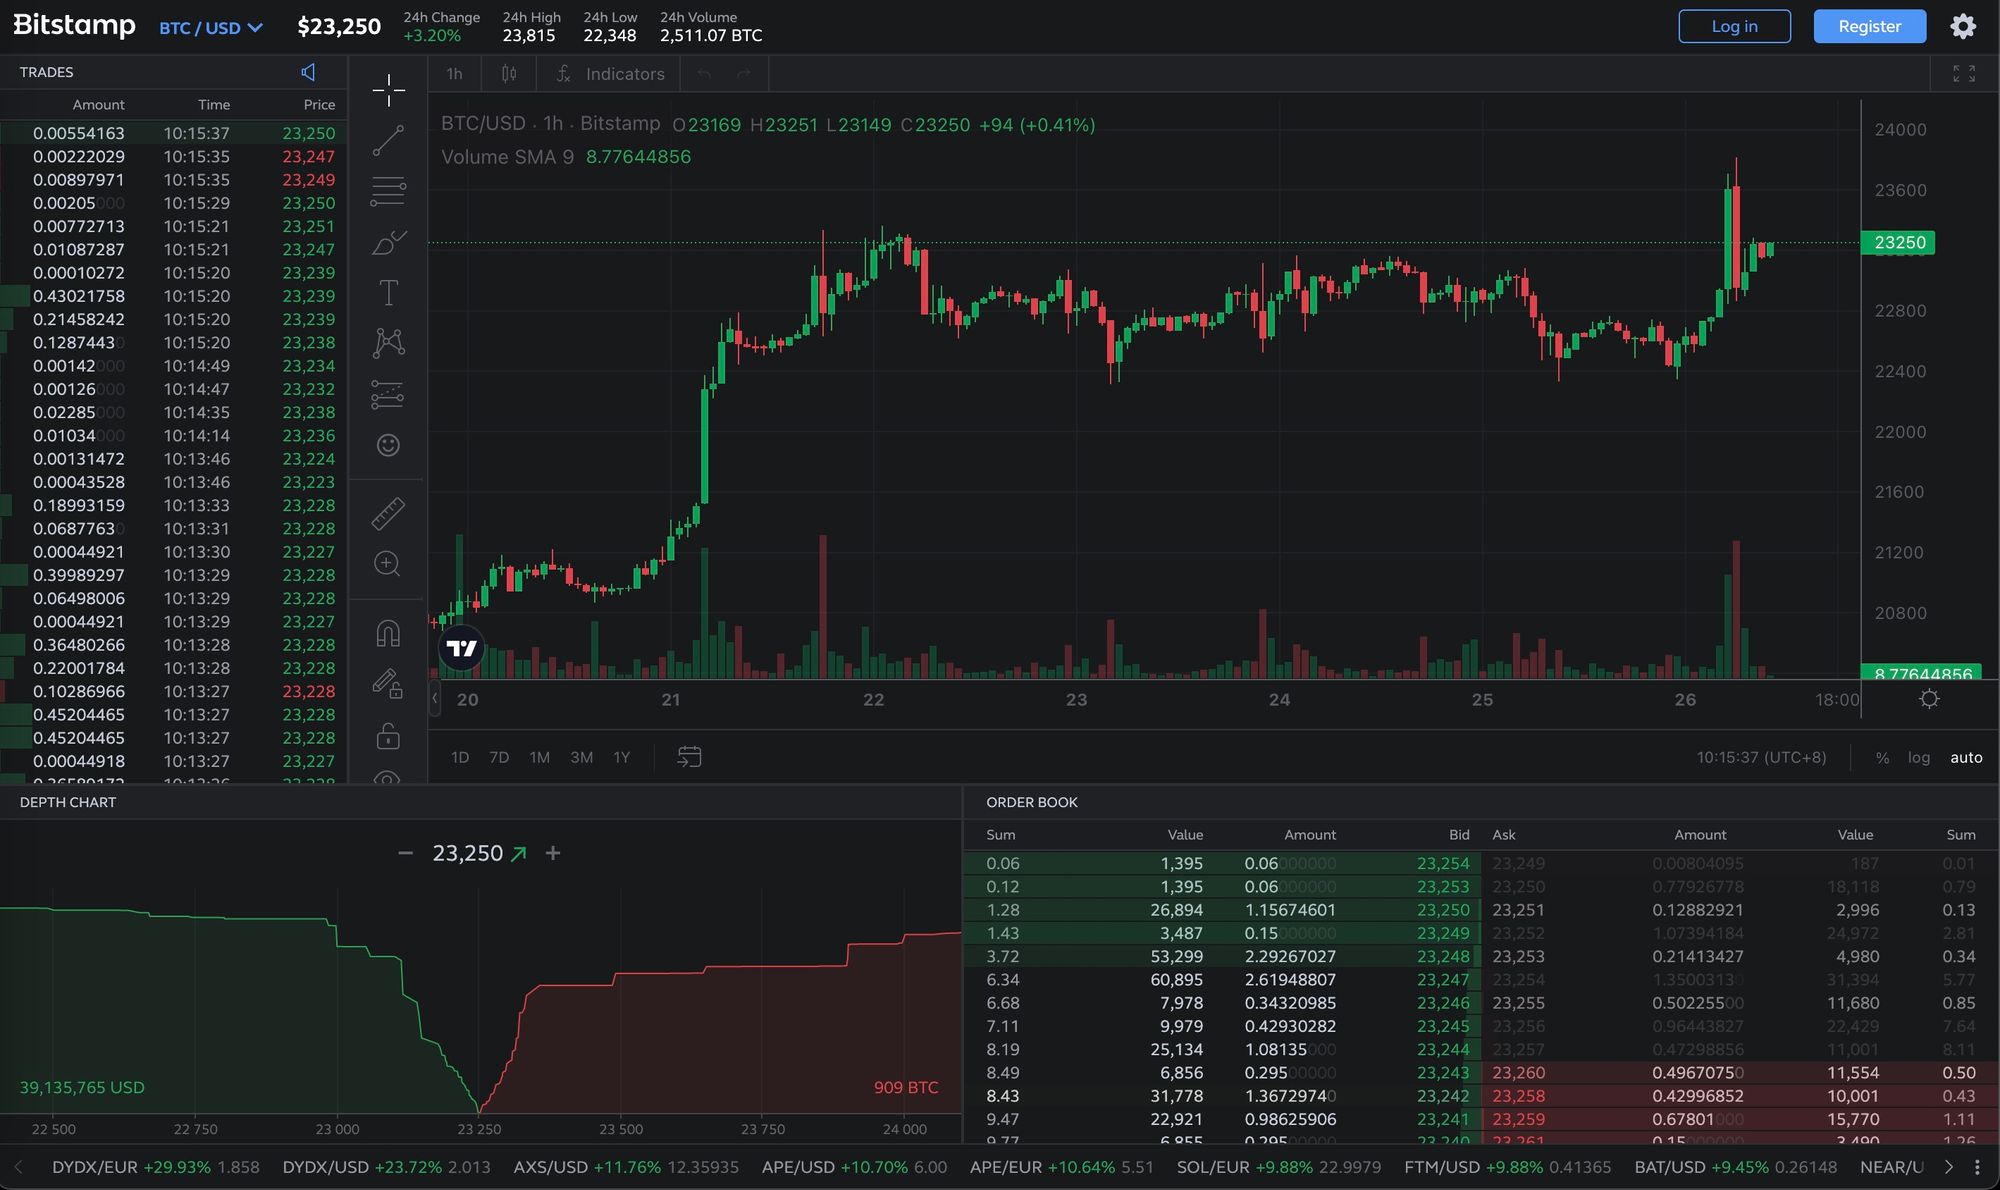Select the trend line drawing tool
Image resolution: width=2000 pixels, height=1190 pixels.
pyautogui.click(x=388, y=141)
